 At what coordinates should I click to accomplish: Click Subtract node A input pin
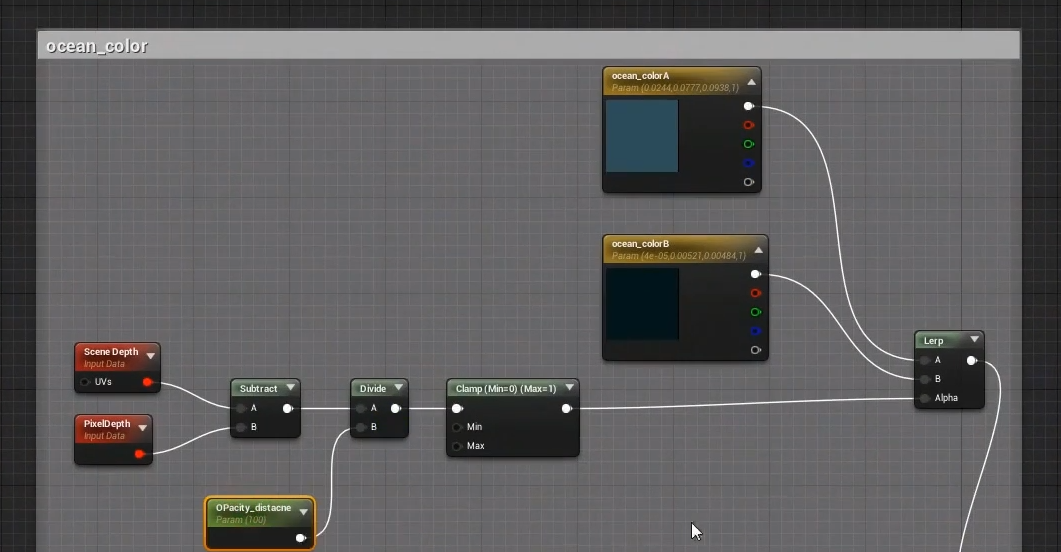tap(241, 409)
